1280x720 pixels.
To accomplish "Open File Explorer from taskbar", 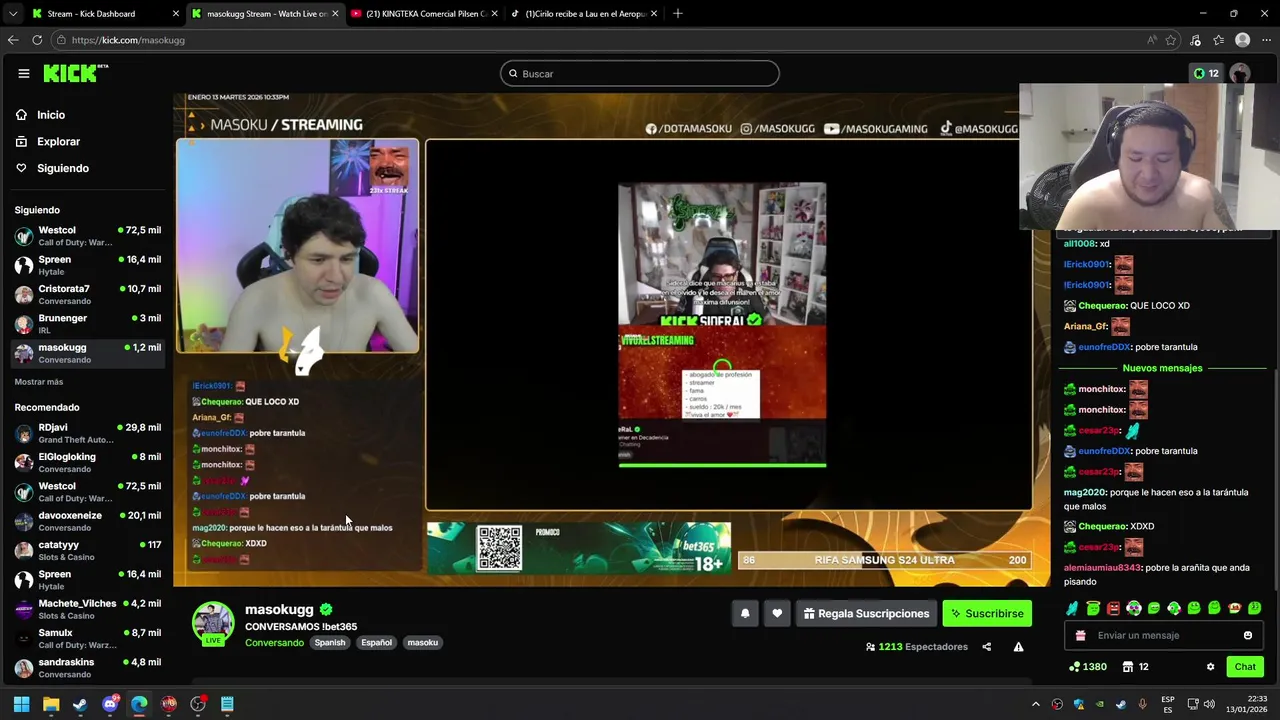I will [51, 704].
